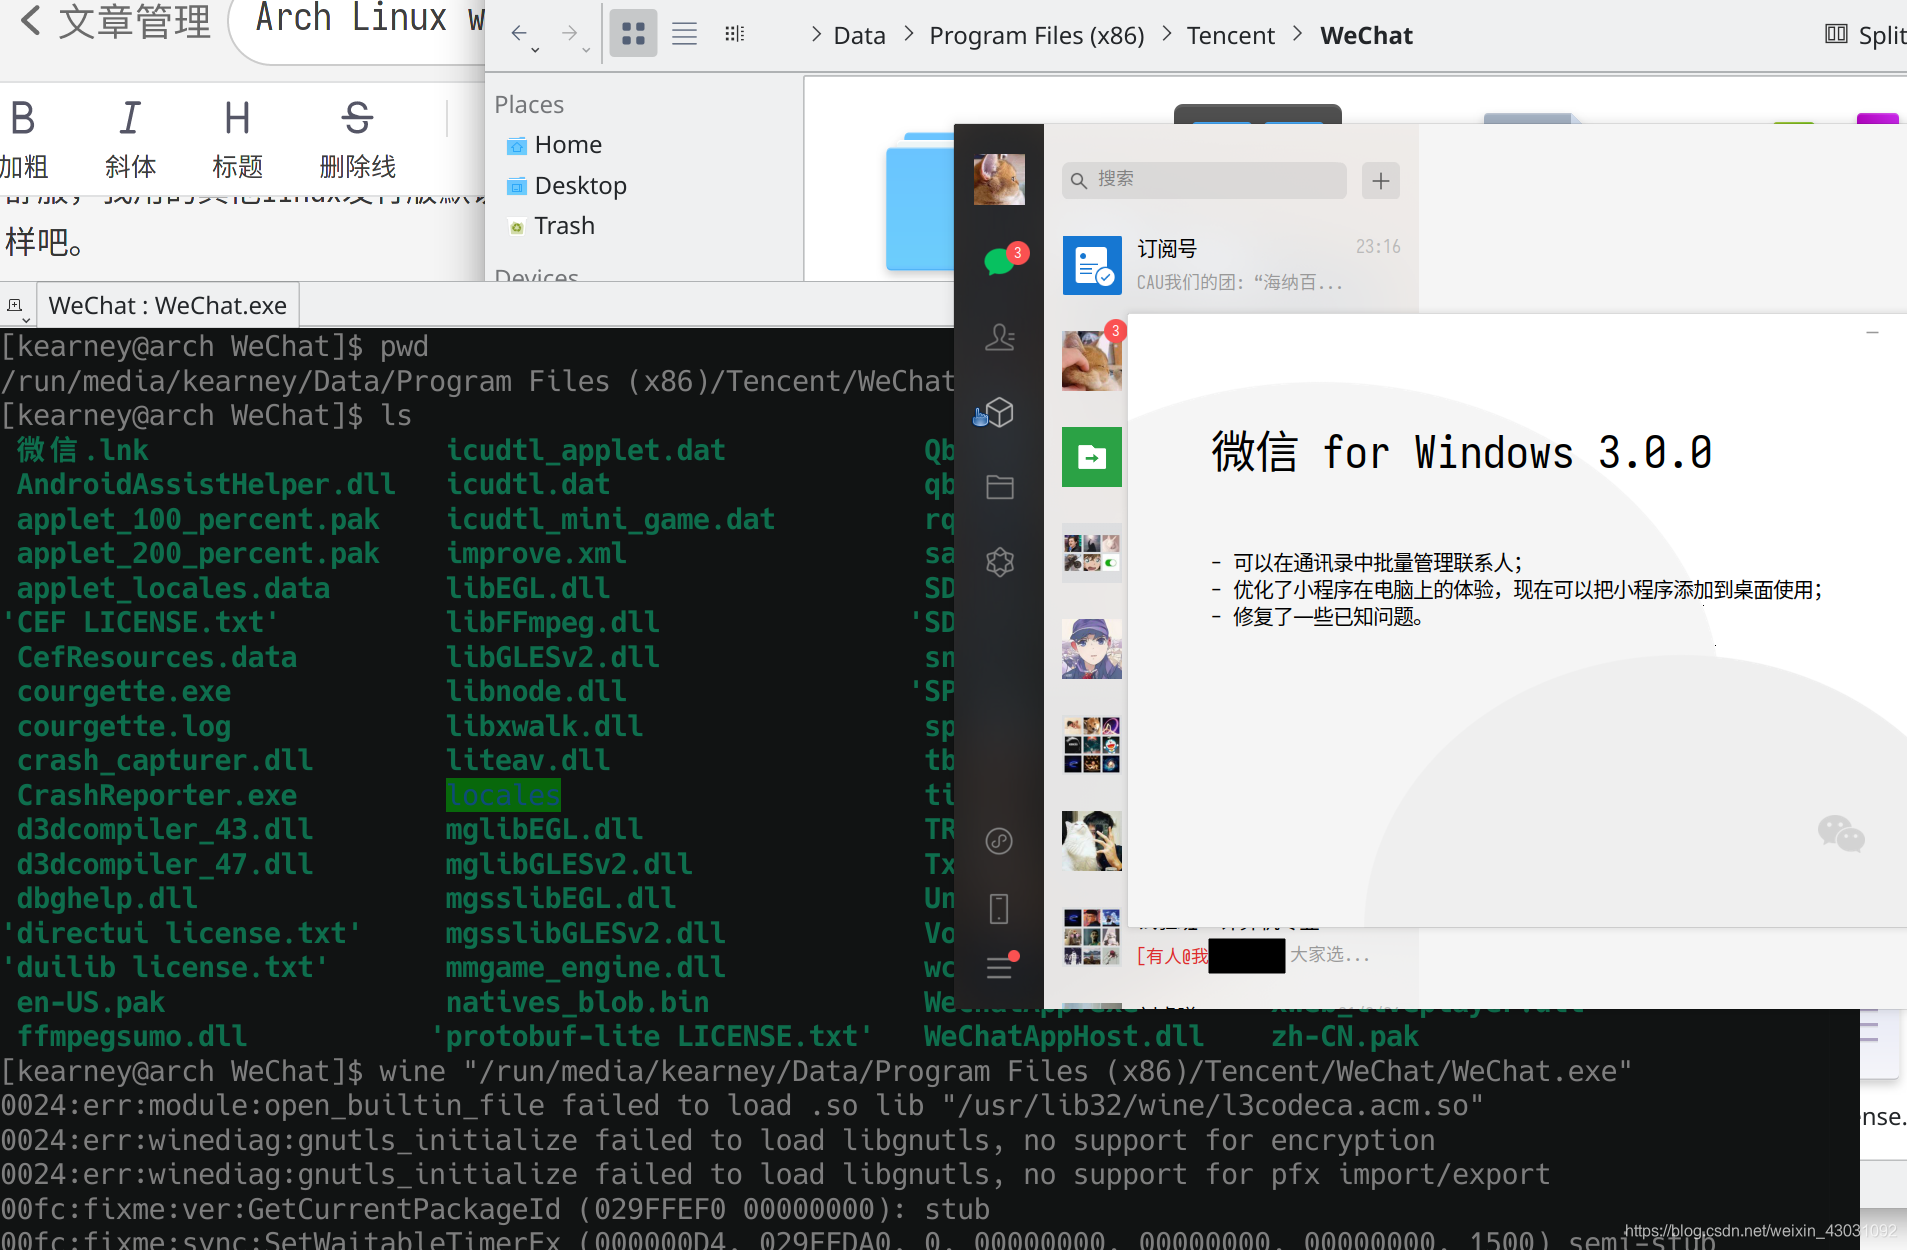Open WeChat favorites cube icon
1907x1250 pixels.
[x=998, y=412]
